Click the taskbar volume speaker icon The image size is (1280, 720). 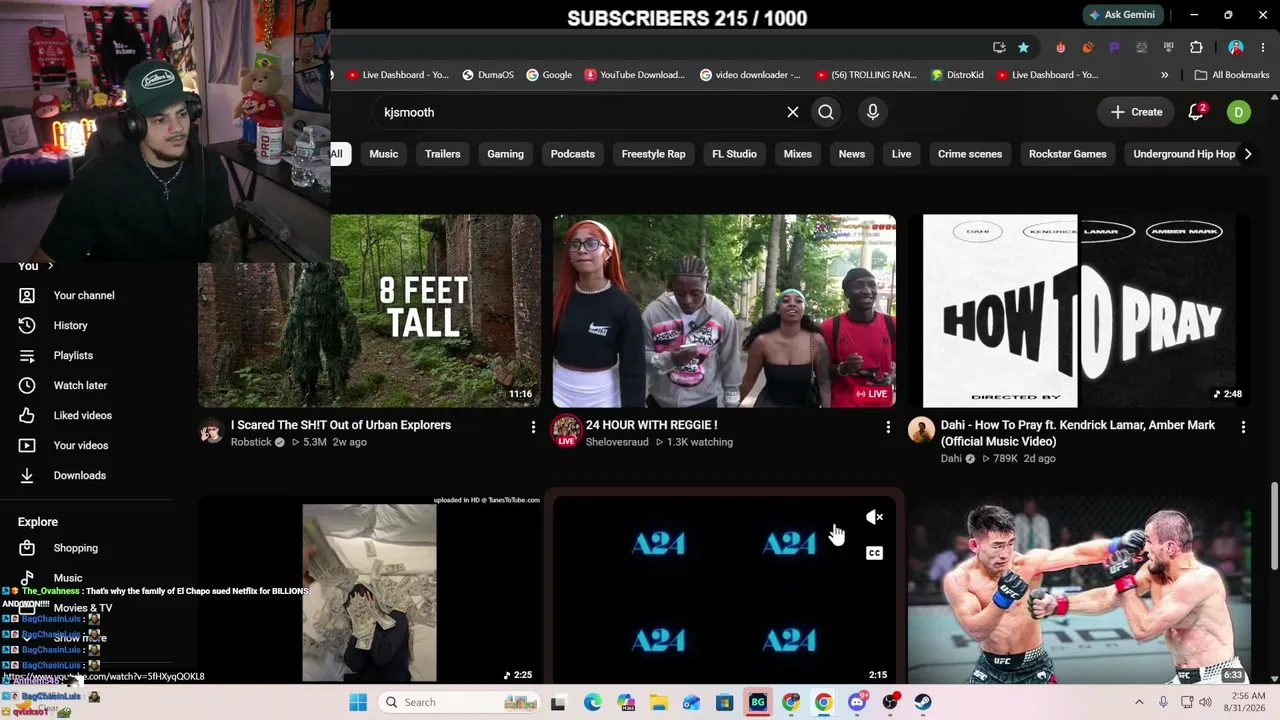[x=1205, y=702]
